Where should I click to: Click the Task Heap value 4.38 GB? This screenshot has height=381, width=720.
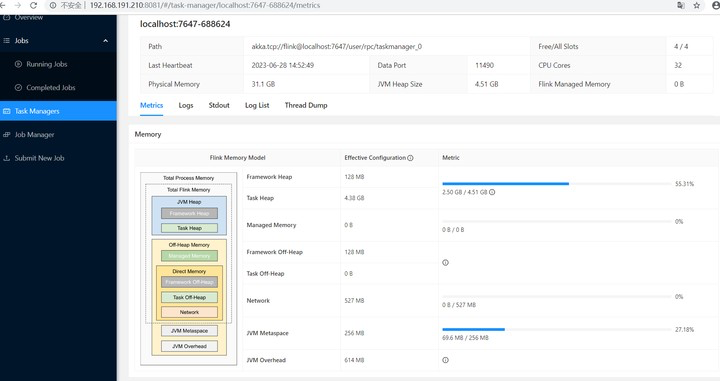point(354,198)
